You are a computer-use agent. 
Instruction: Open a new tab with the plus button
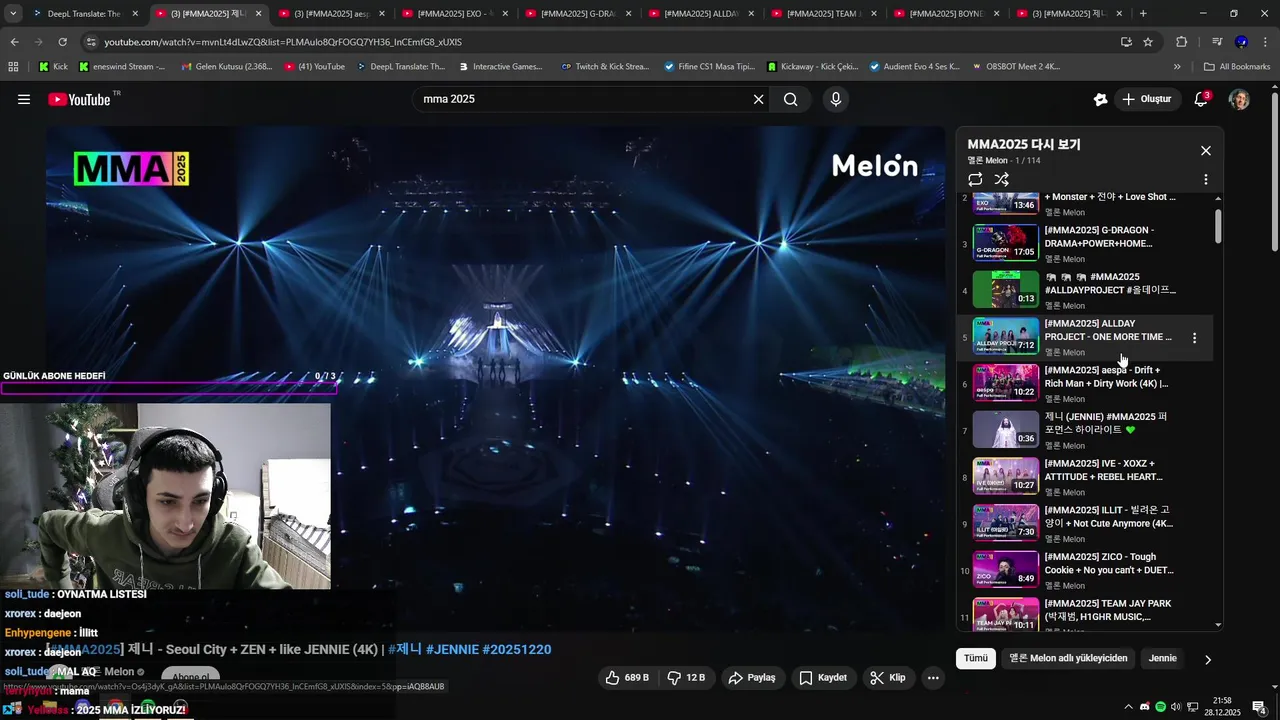pos(1143,14)
